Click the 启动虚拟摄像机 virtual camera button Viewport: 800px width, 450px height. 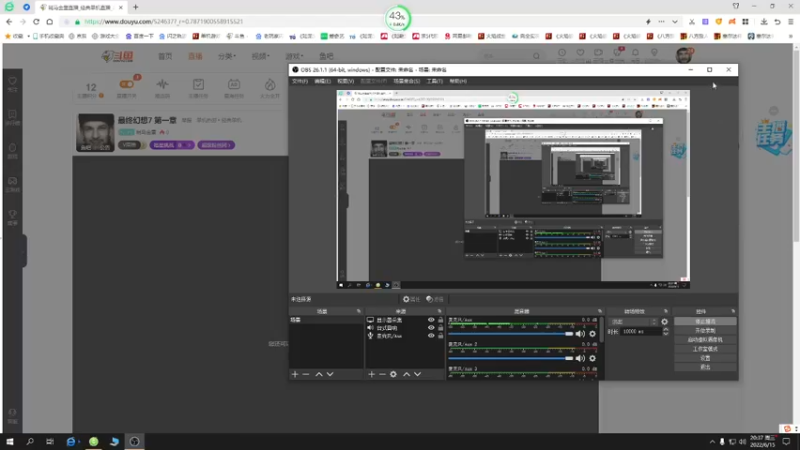click(705, 340)
